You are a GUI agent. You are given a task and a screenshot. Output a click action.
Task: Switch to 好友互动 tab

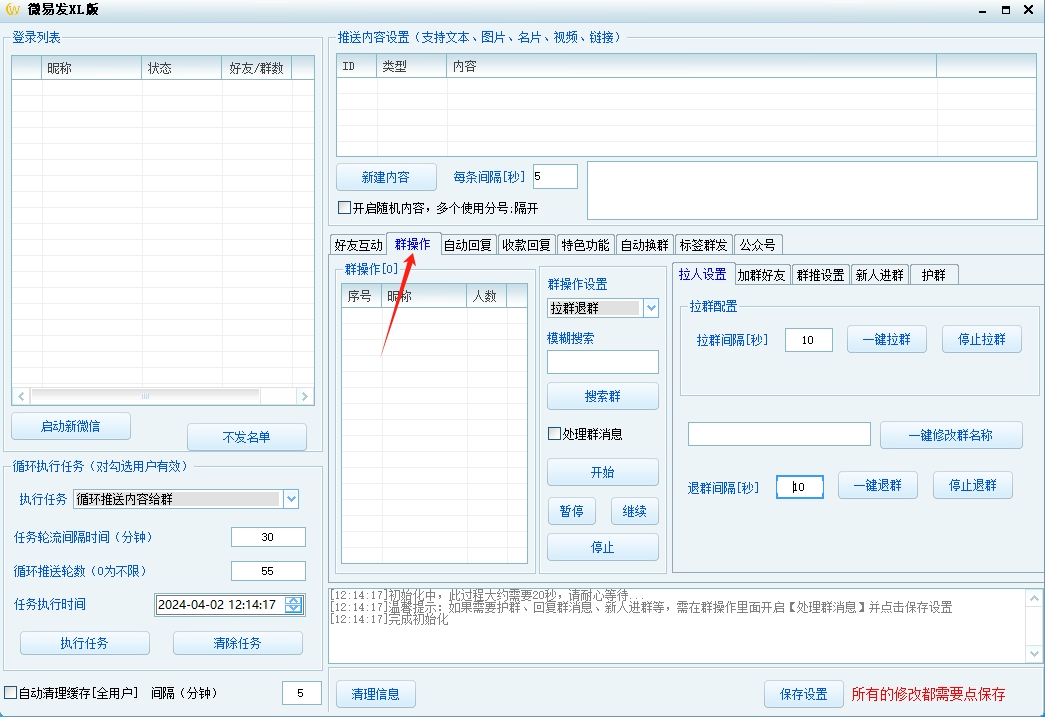click(x=359, y=245)
